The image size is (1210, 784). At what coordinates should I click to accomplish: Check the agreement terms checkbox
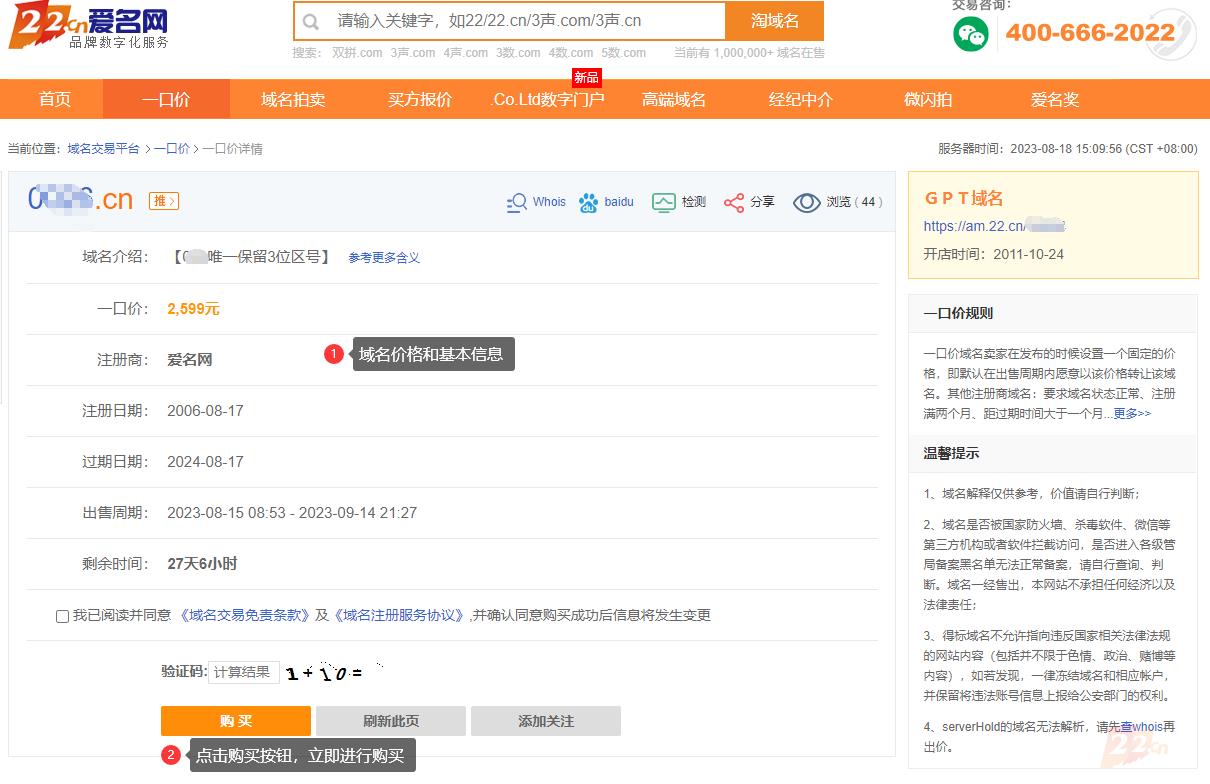click(x=63, y=616)
